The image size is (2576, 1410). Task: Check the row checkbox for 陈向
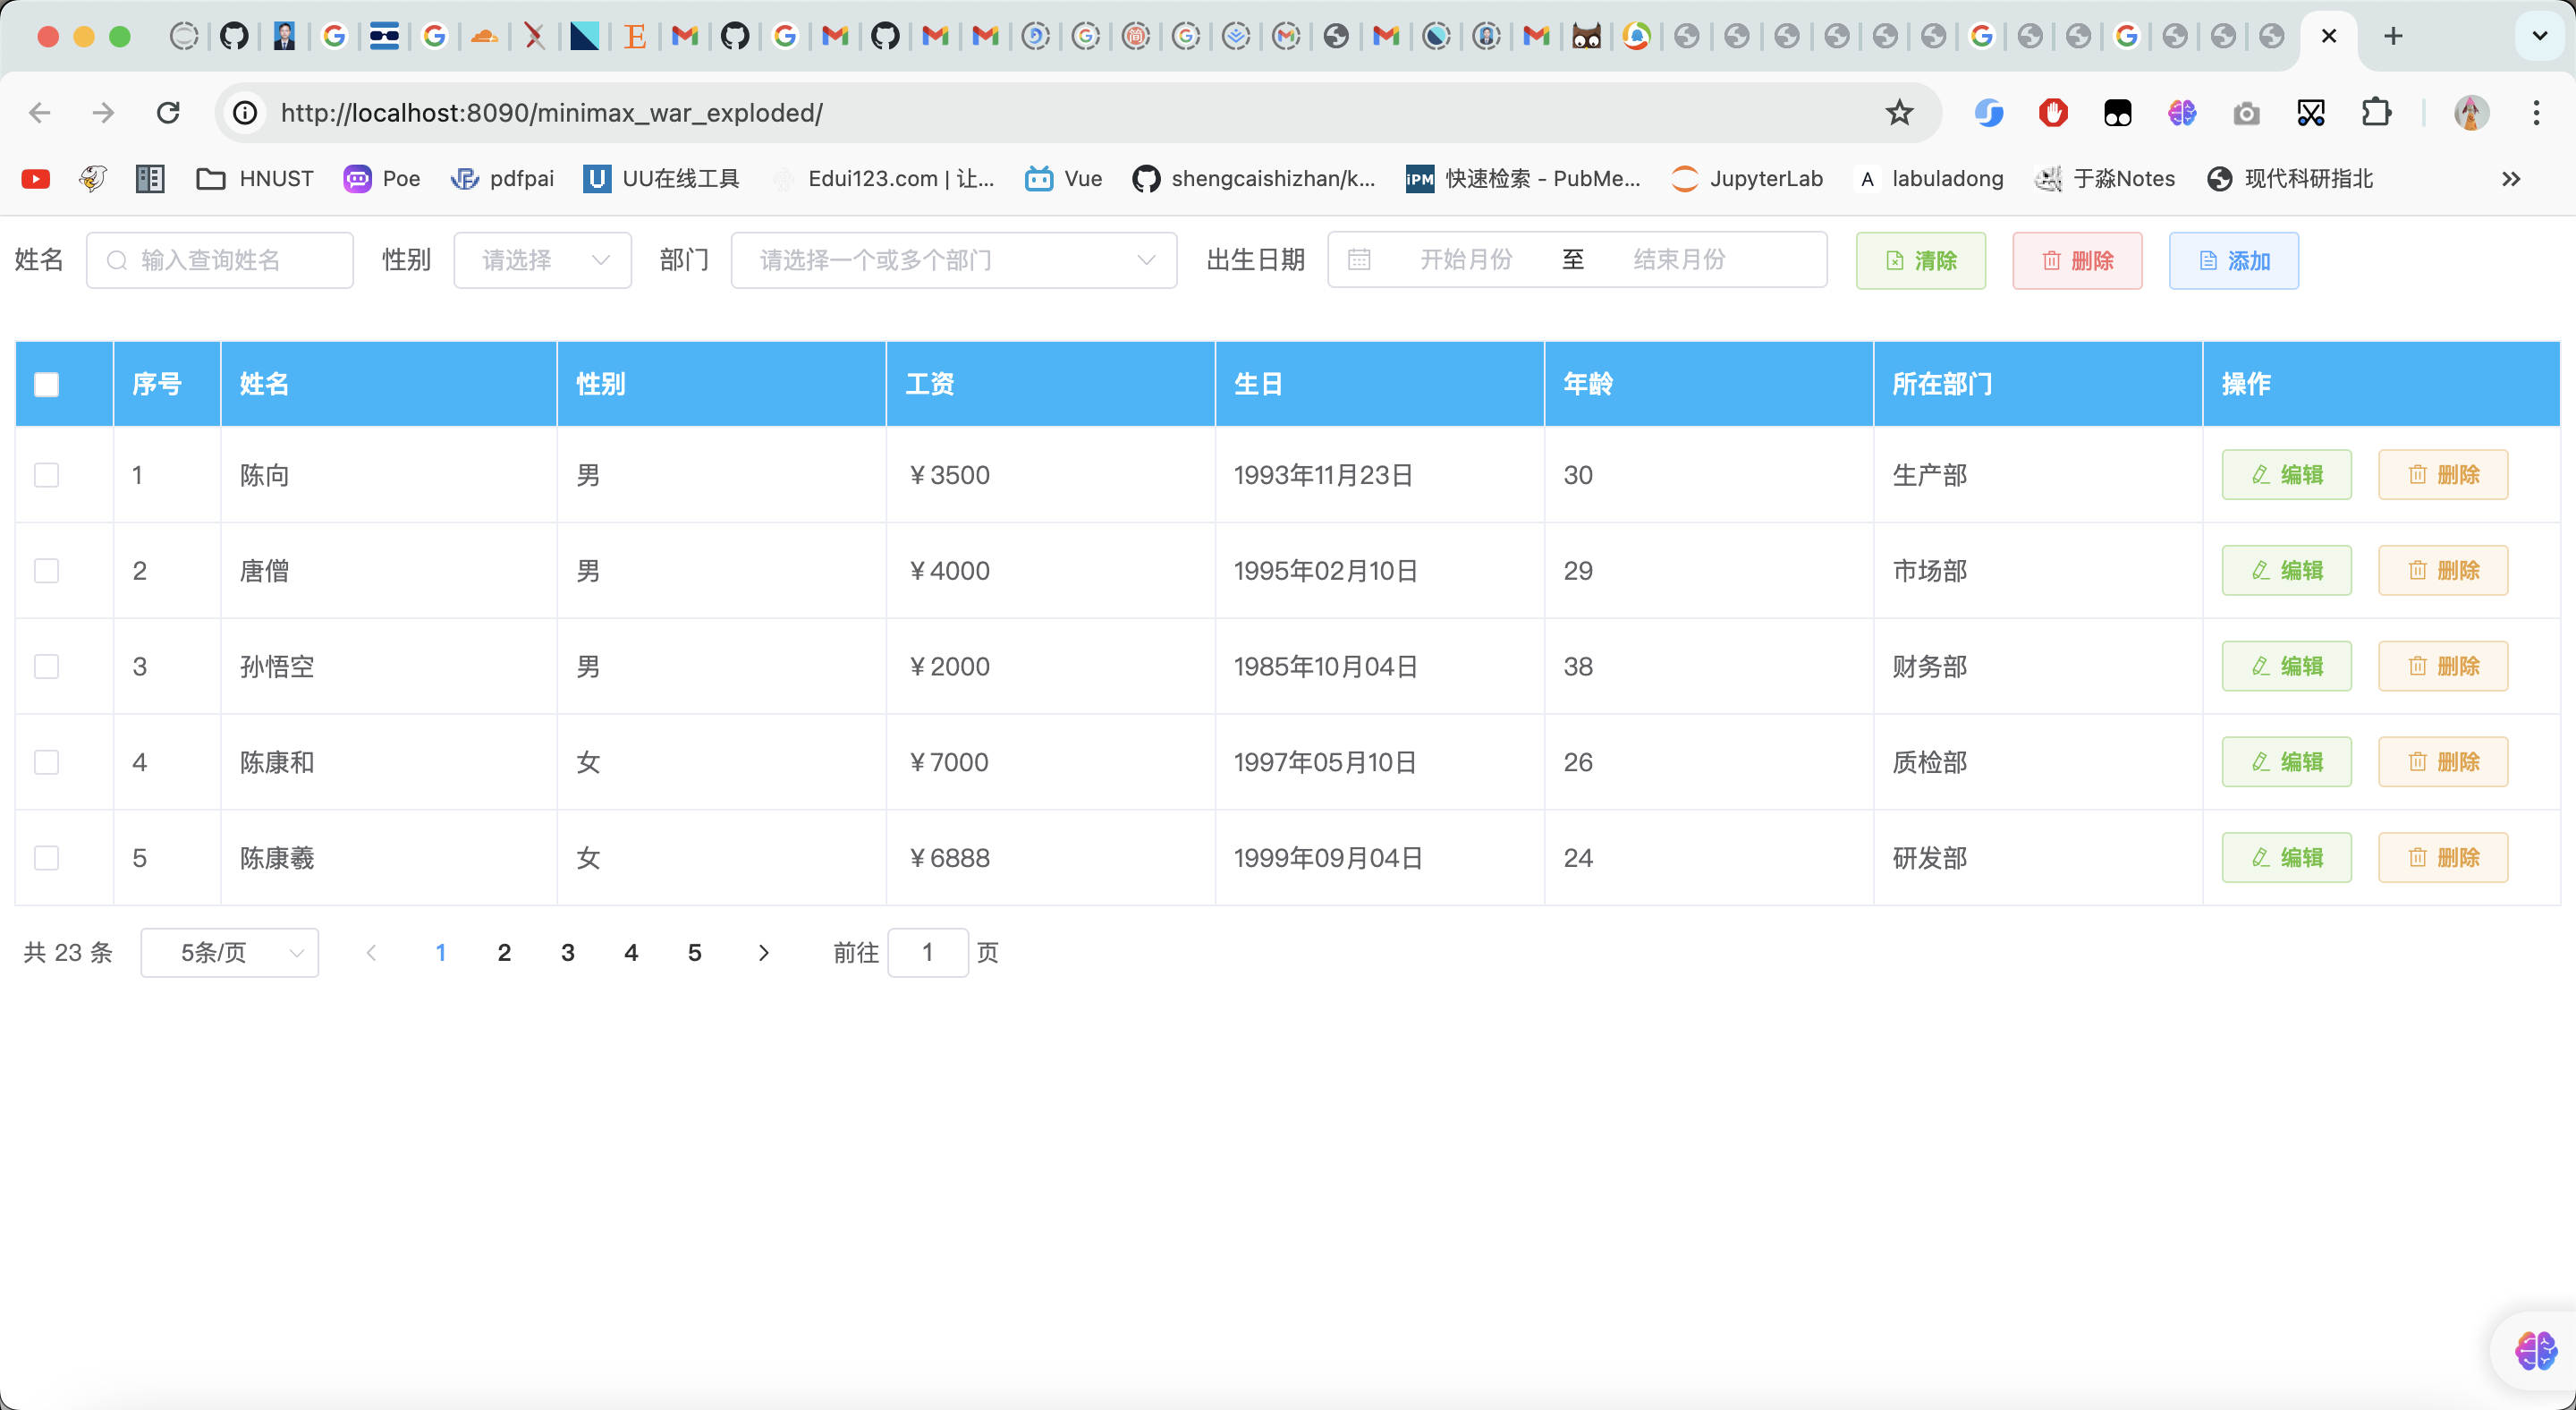coord(47,475)
